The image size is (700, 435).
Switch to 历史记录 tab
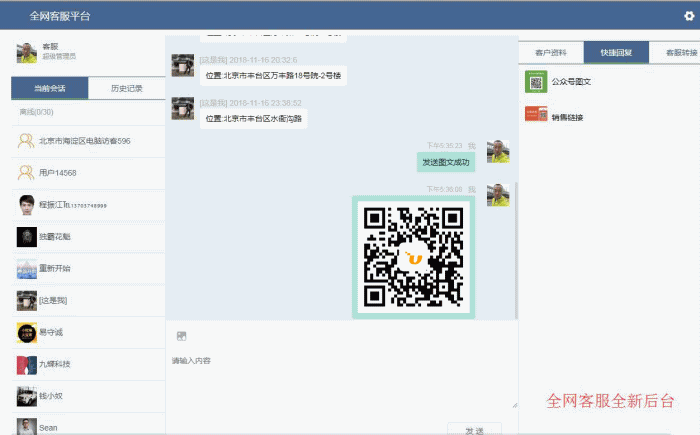click(126, 89)
